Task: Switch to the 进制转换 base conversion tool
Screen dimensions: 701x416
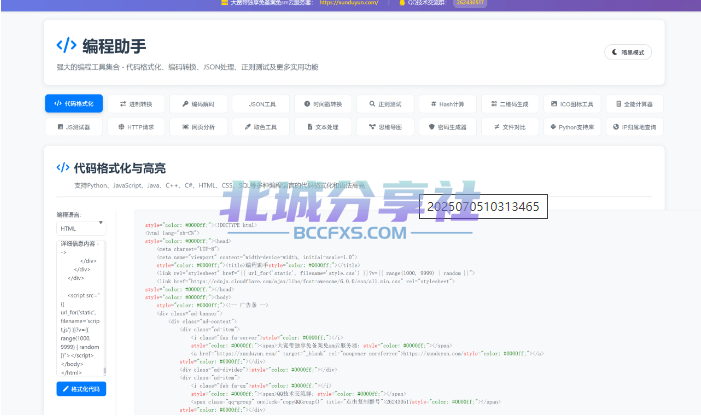Action: click(136, 104)
